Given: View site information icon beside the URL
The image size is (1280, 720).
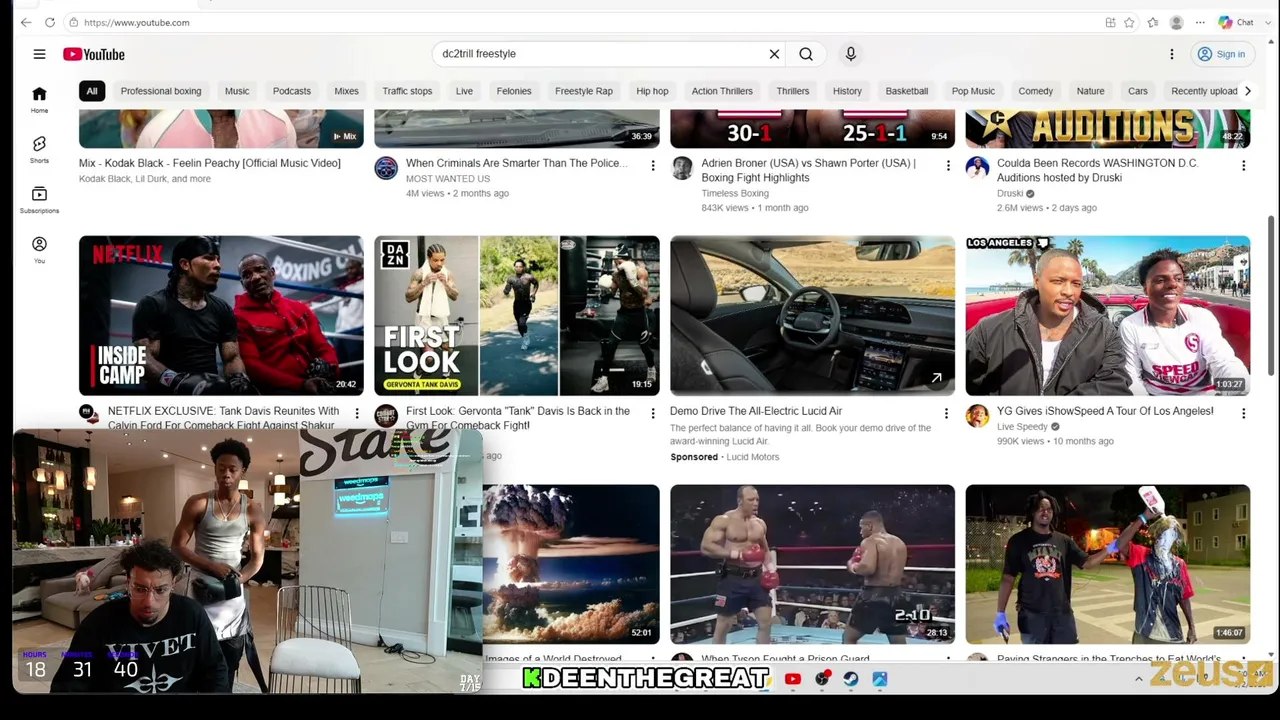Looking at the screenshot, I should [74, 22].
